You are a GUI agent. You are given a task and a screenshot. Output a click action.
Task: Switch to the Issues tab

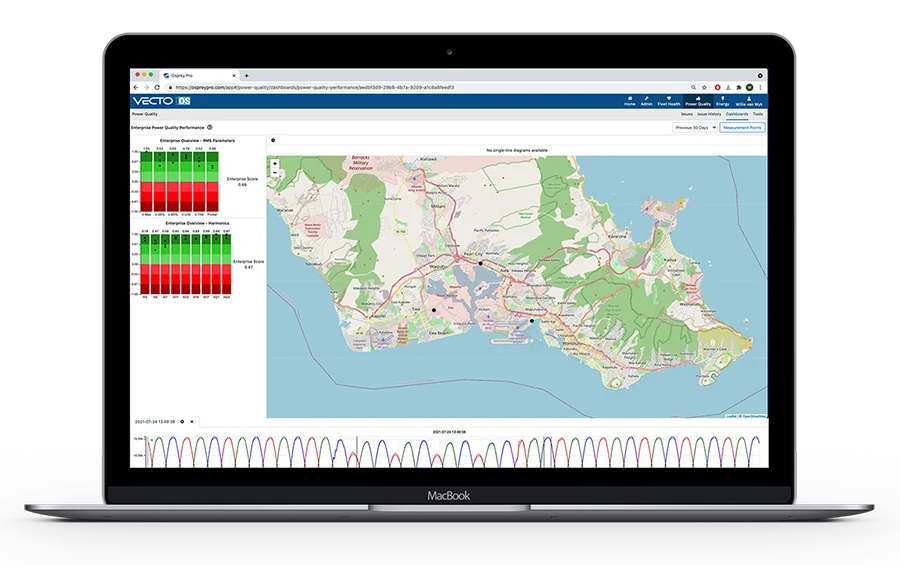(x=686, y=114)
